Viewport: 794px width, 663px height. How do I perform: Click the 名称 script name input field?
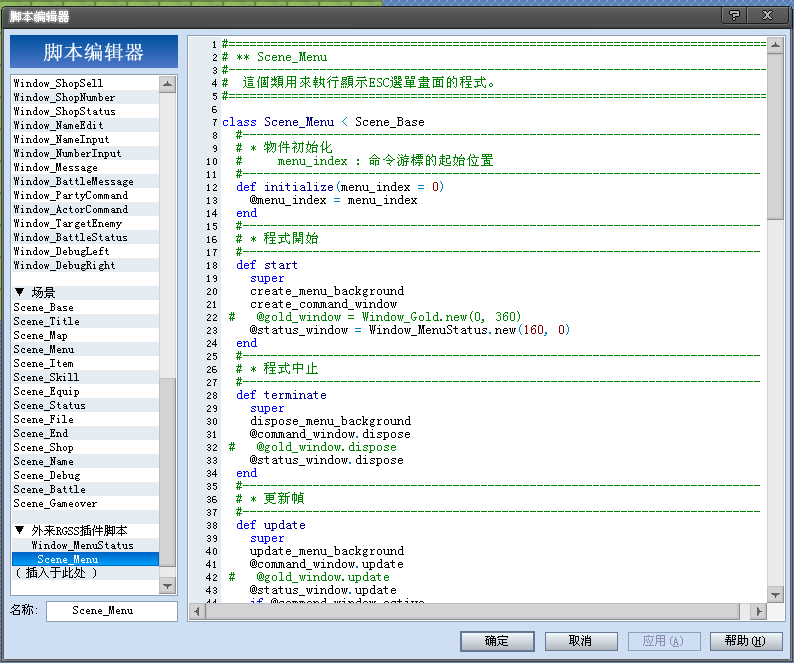(x=112, y=611)
